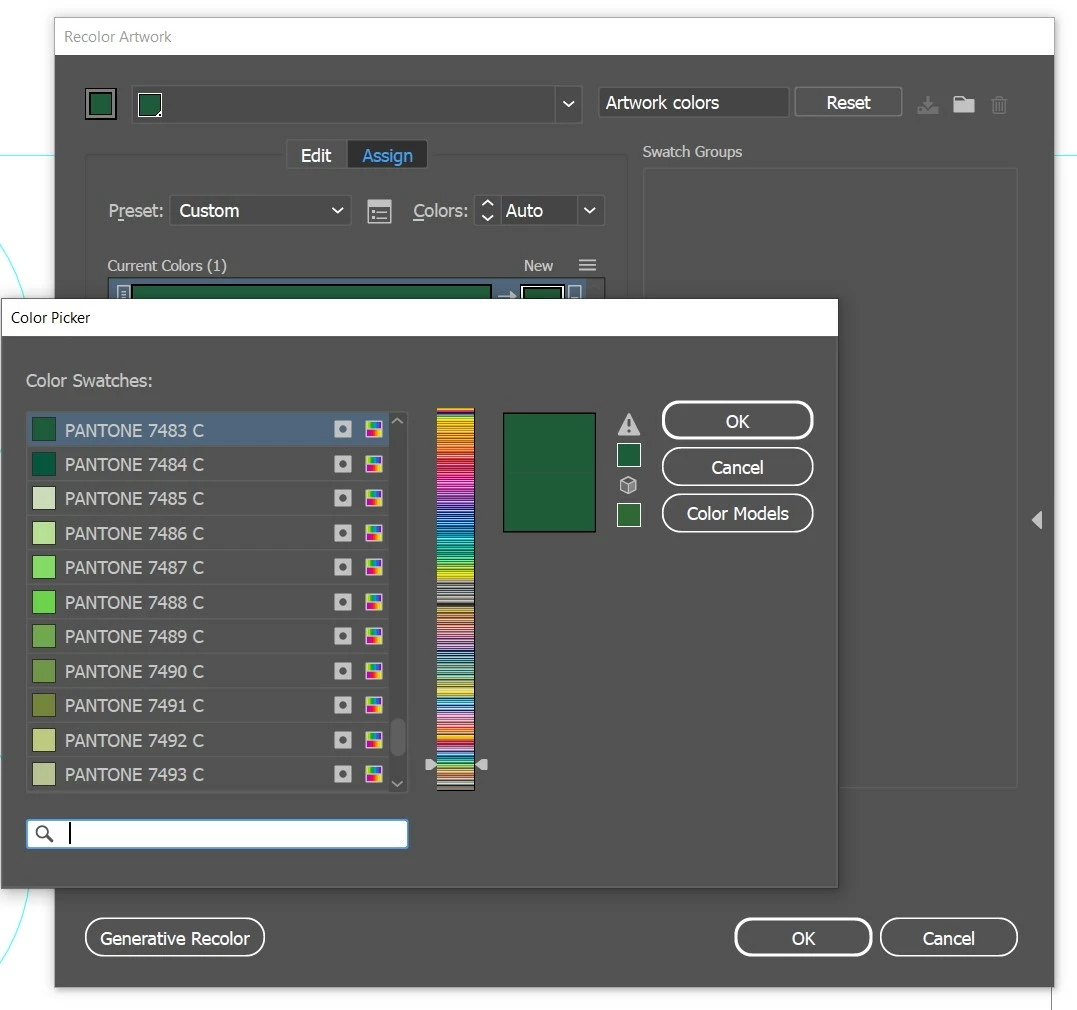Click the Artwork colors name field
Screen dimensions: 1077x1010
693,102
